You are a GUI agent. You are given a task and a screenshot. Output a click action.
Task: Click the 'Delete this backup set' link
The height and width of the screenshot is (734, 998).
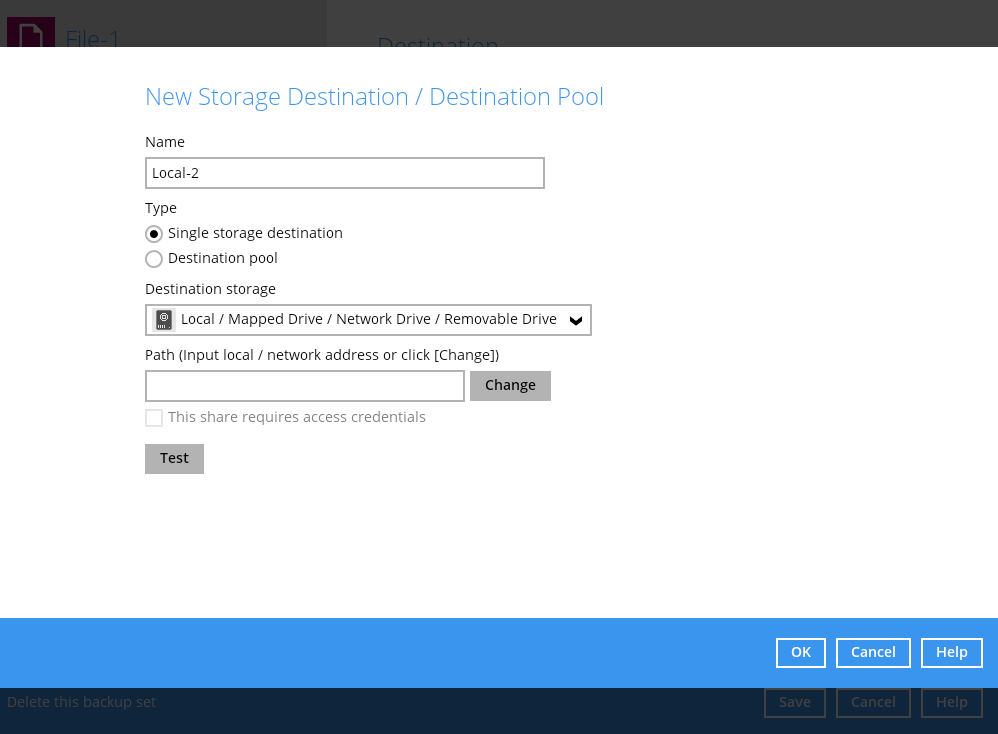[82, 702]
